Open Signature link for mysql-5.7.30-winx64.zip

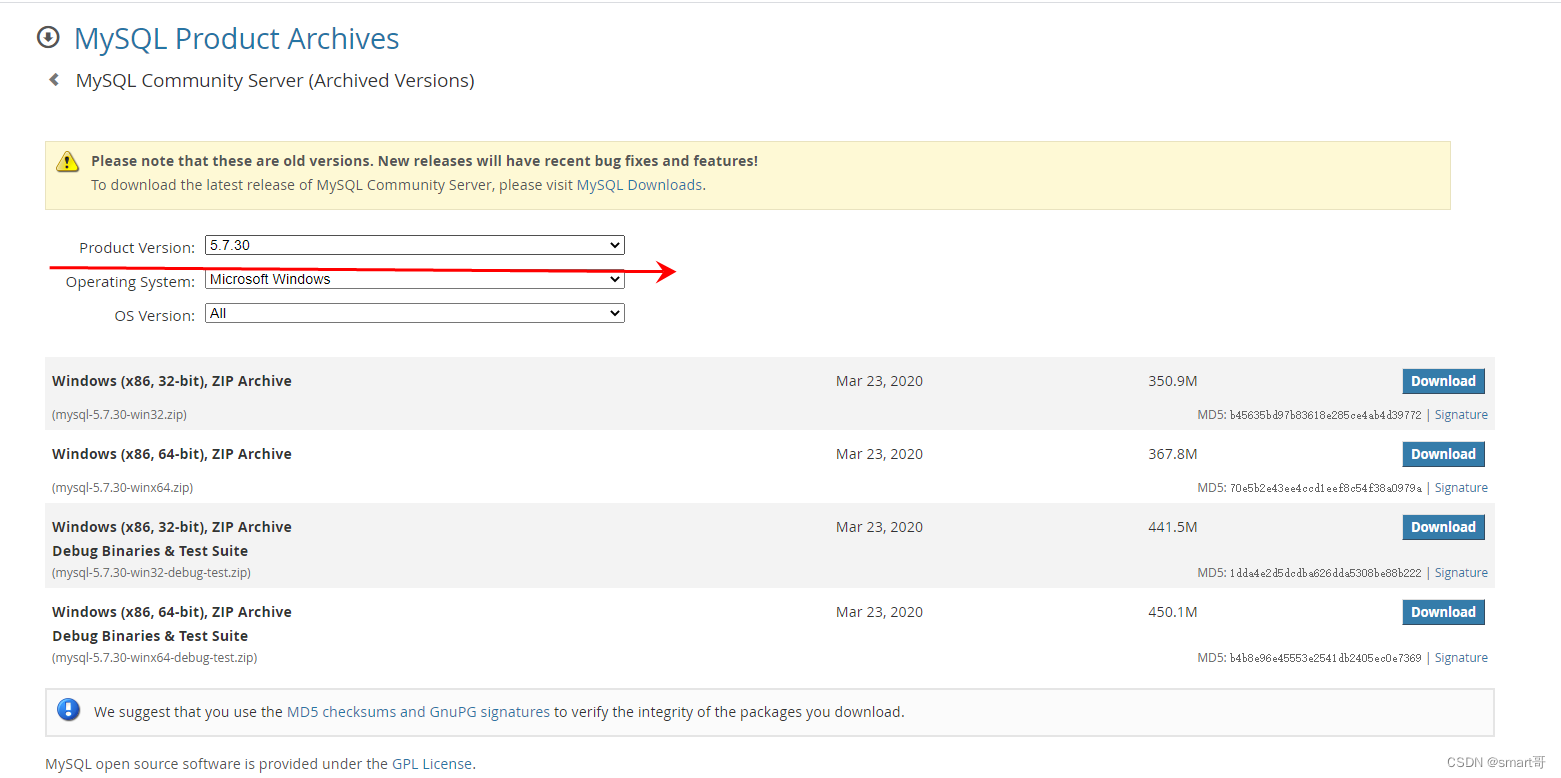coord(1461,488)
